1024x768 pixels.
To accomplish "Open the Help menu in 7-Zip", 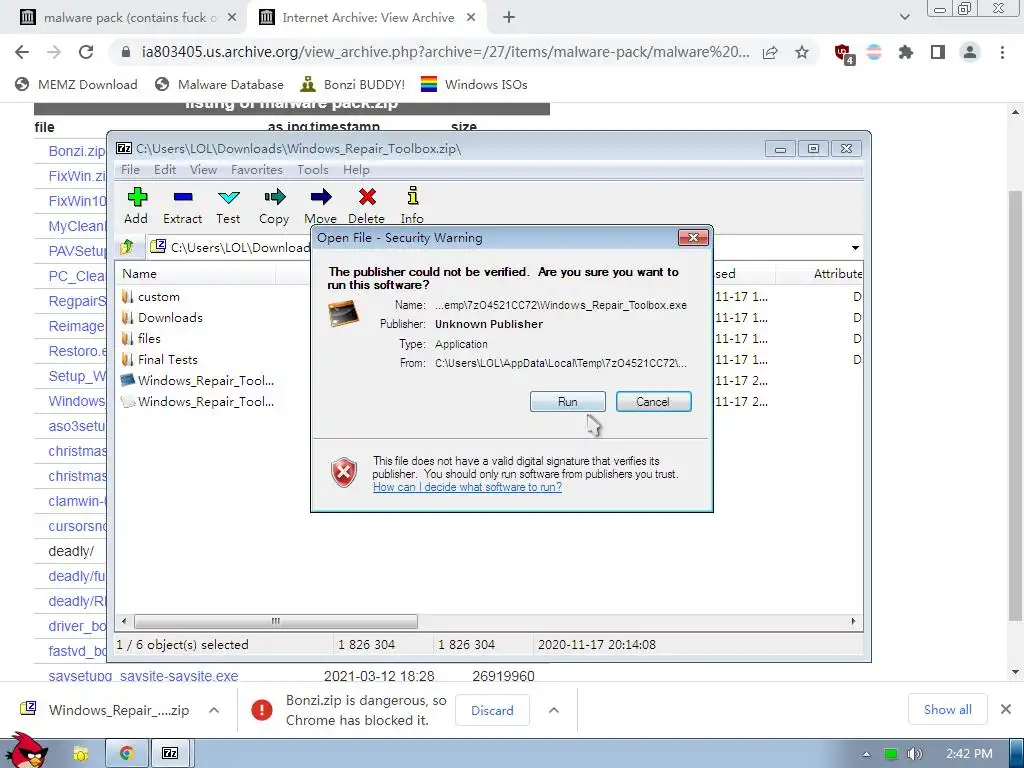I will click(x=356, y=170).
